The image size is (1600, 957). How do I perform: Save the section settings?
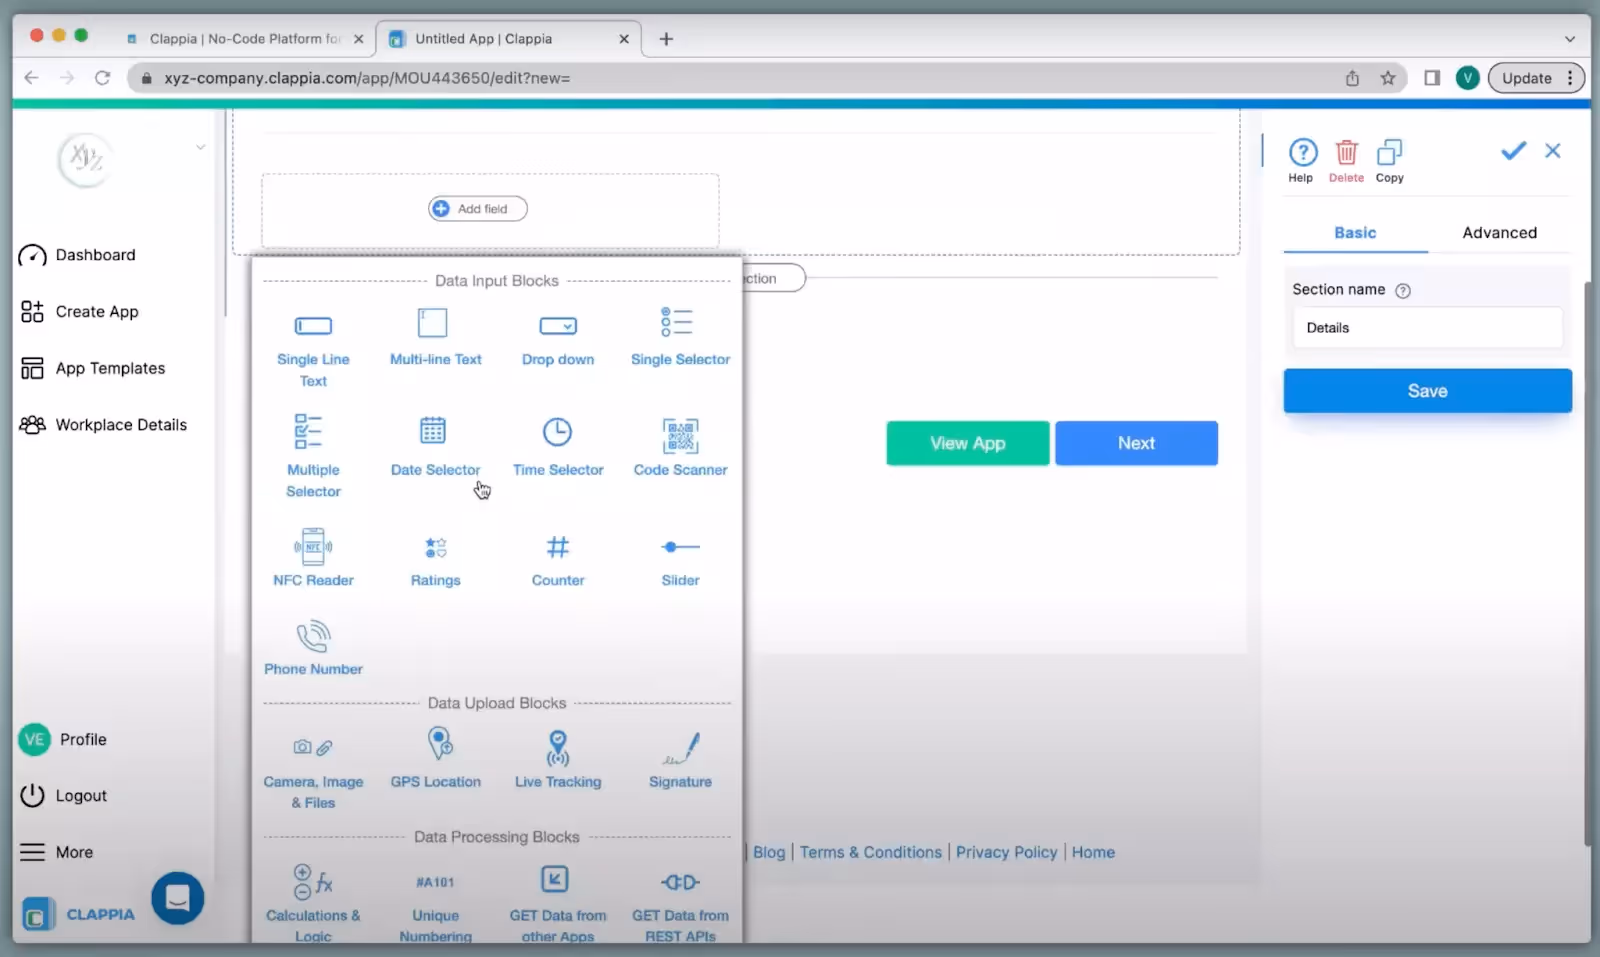click(x=1427, y=391)
